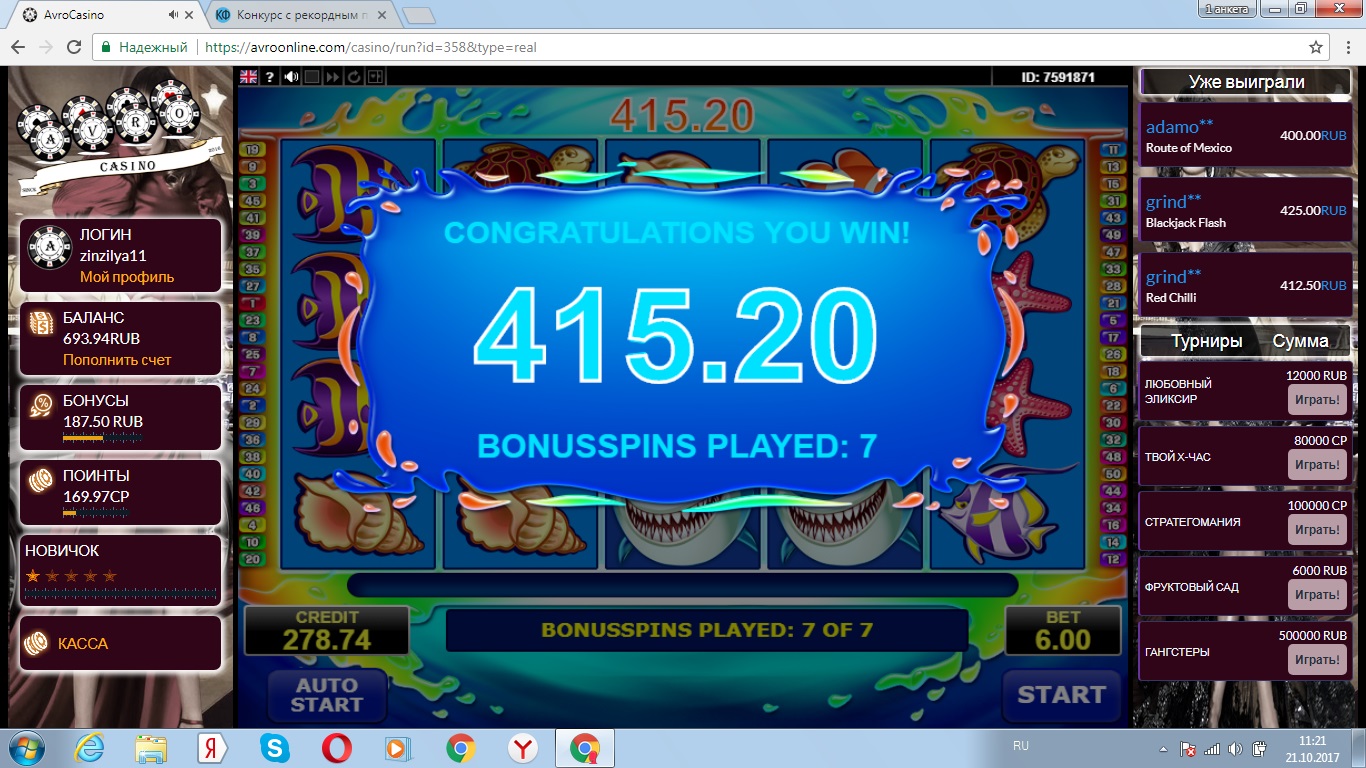1366x768 pixels.
Task: Launch Internet Explorer from the taskbar
Action: tap(91, 748)
